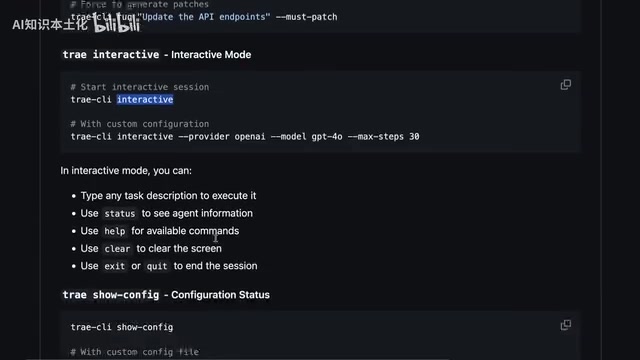Image resolution: width=640 pixels, height=360 pixels.
Task: Click the 'quit' inline code
Action: 157,266
